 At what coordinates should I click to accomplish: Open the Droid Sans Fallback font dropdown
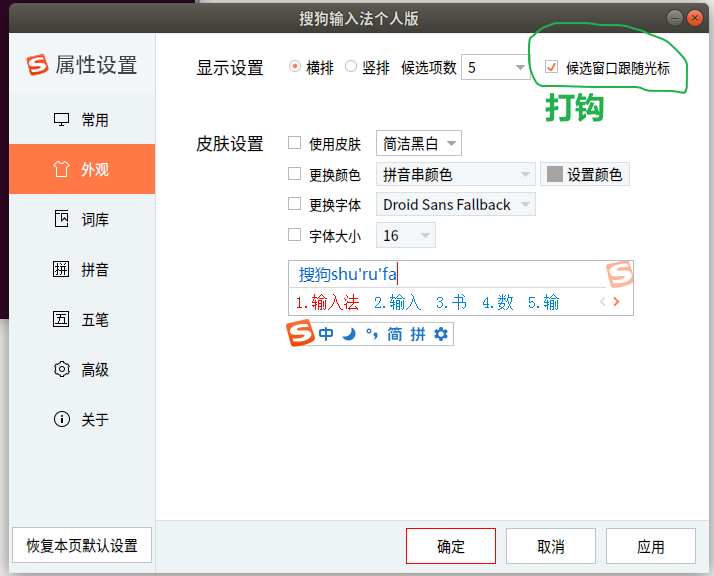(455, 204)
